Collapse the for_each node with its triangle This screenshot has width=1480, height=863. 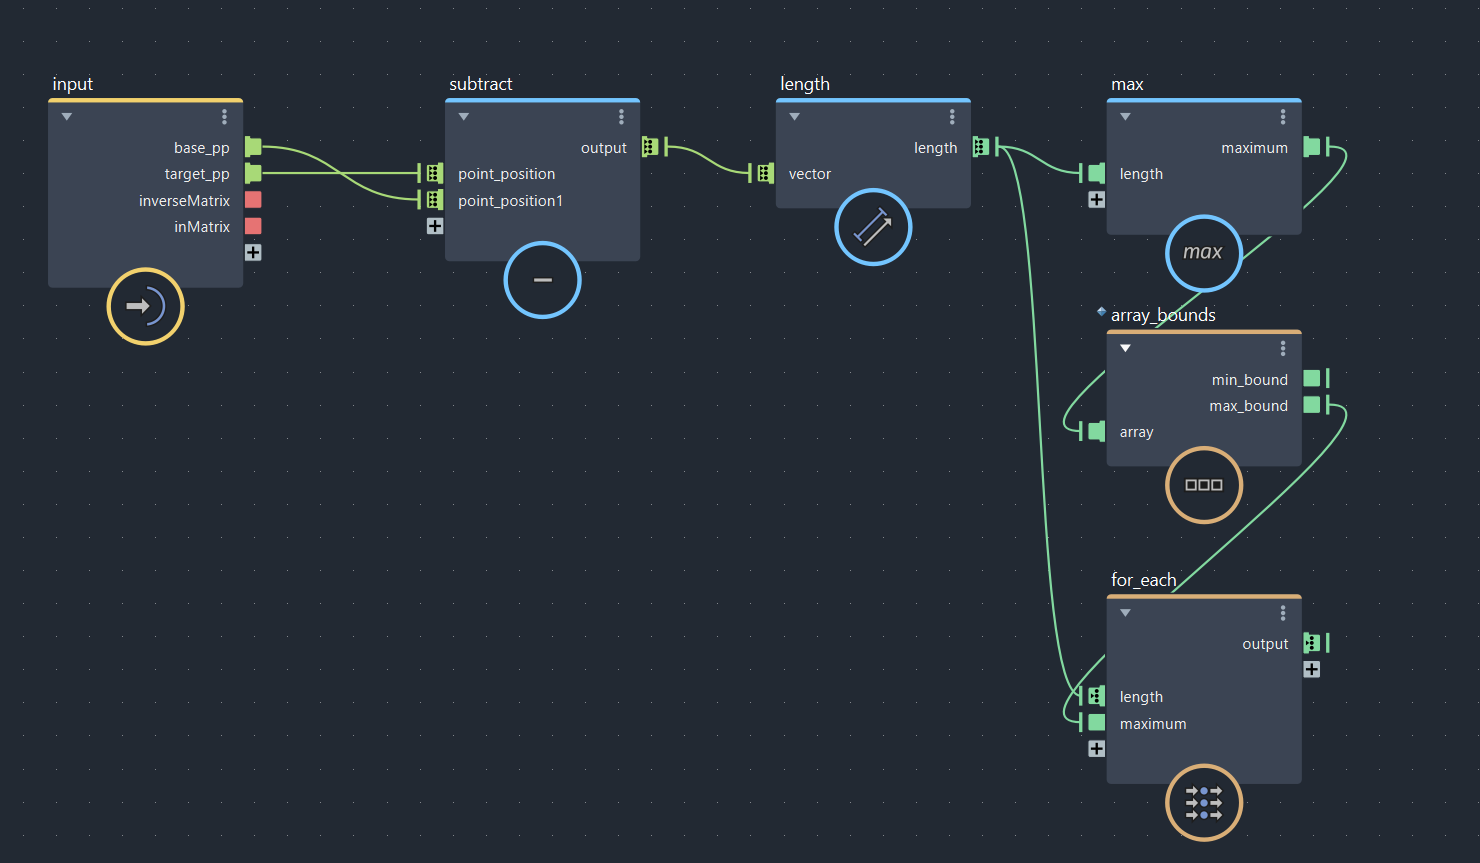[x=1126, y=613]
